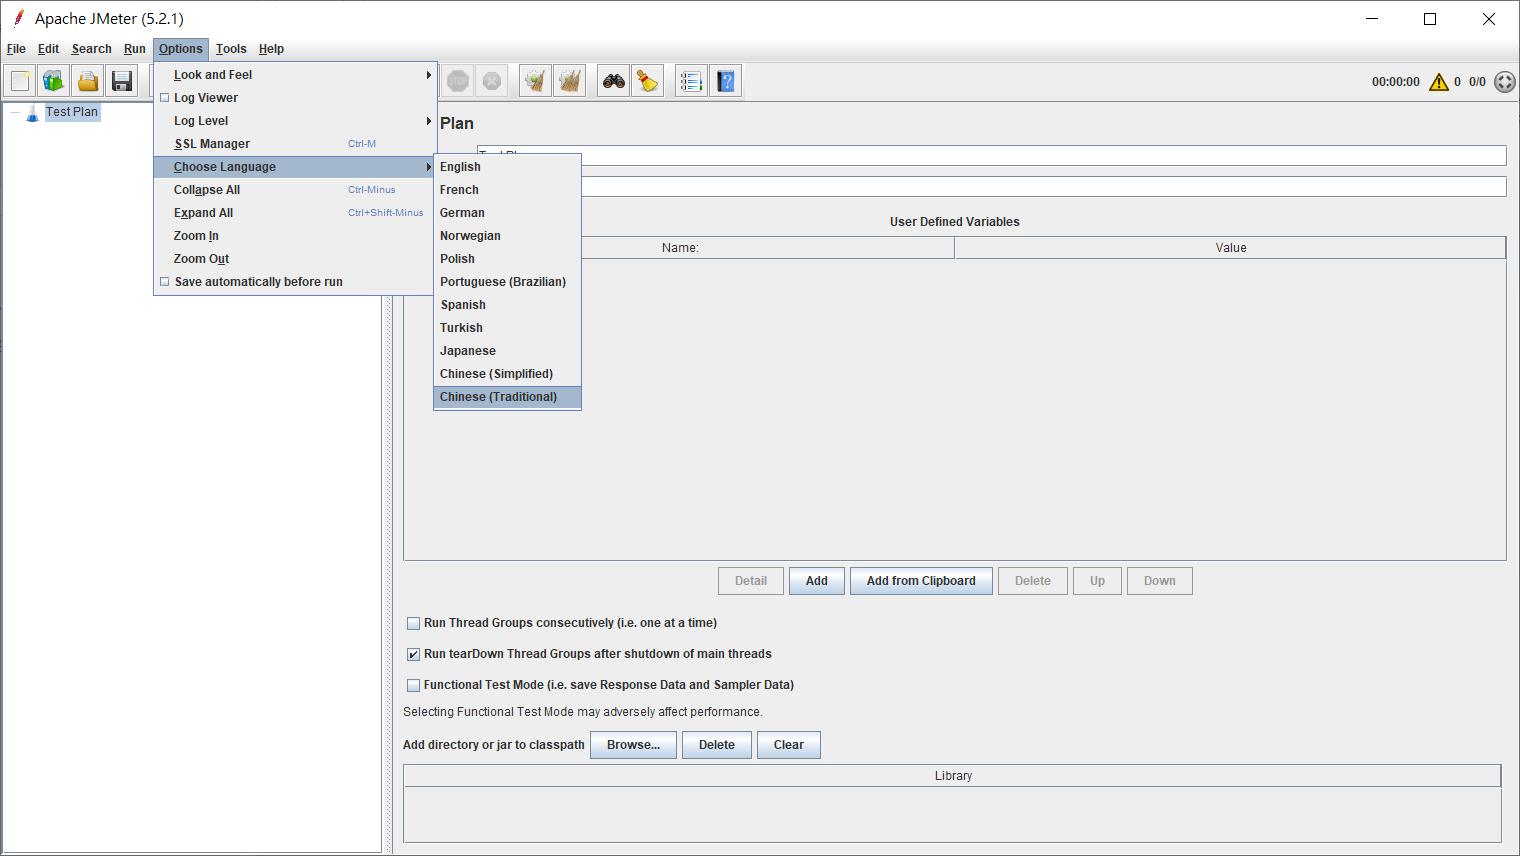This screenshot has height=856, width=1520.
Task: Click the warning triangle log icon
Action: [1439, 82]
